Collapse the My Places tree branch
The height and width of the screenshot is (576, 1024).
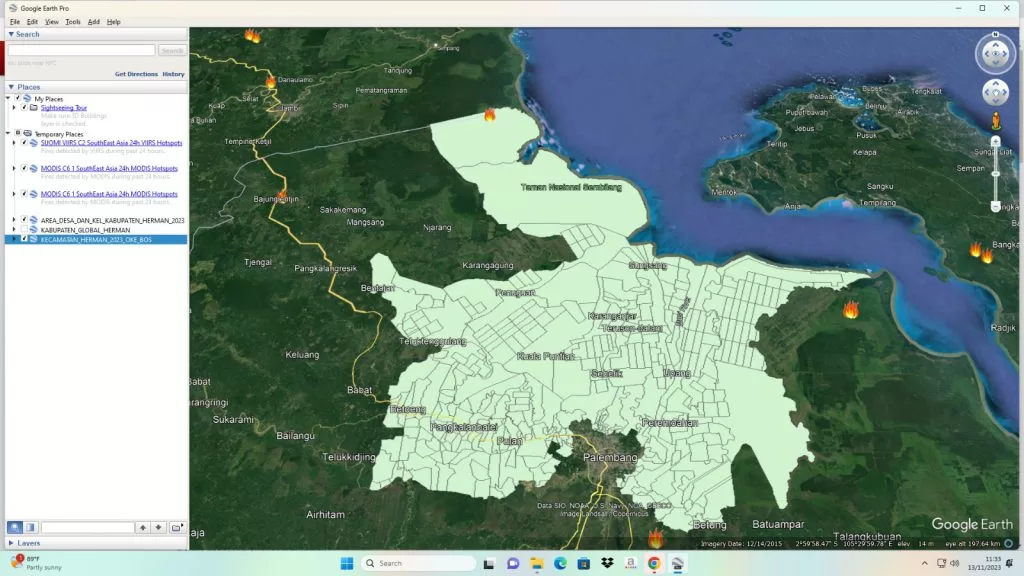9,98
